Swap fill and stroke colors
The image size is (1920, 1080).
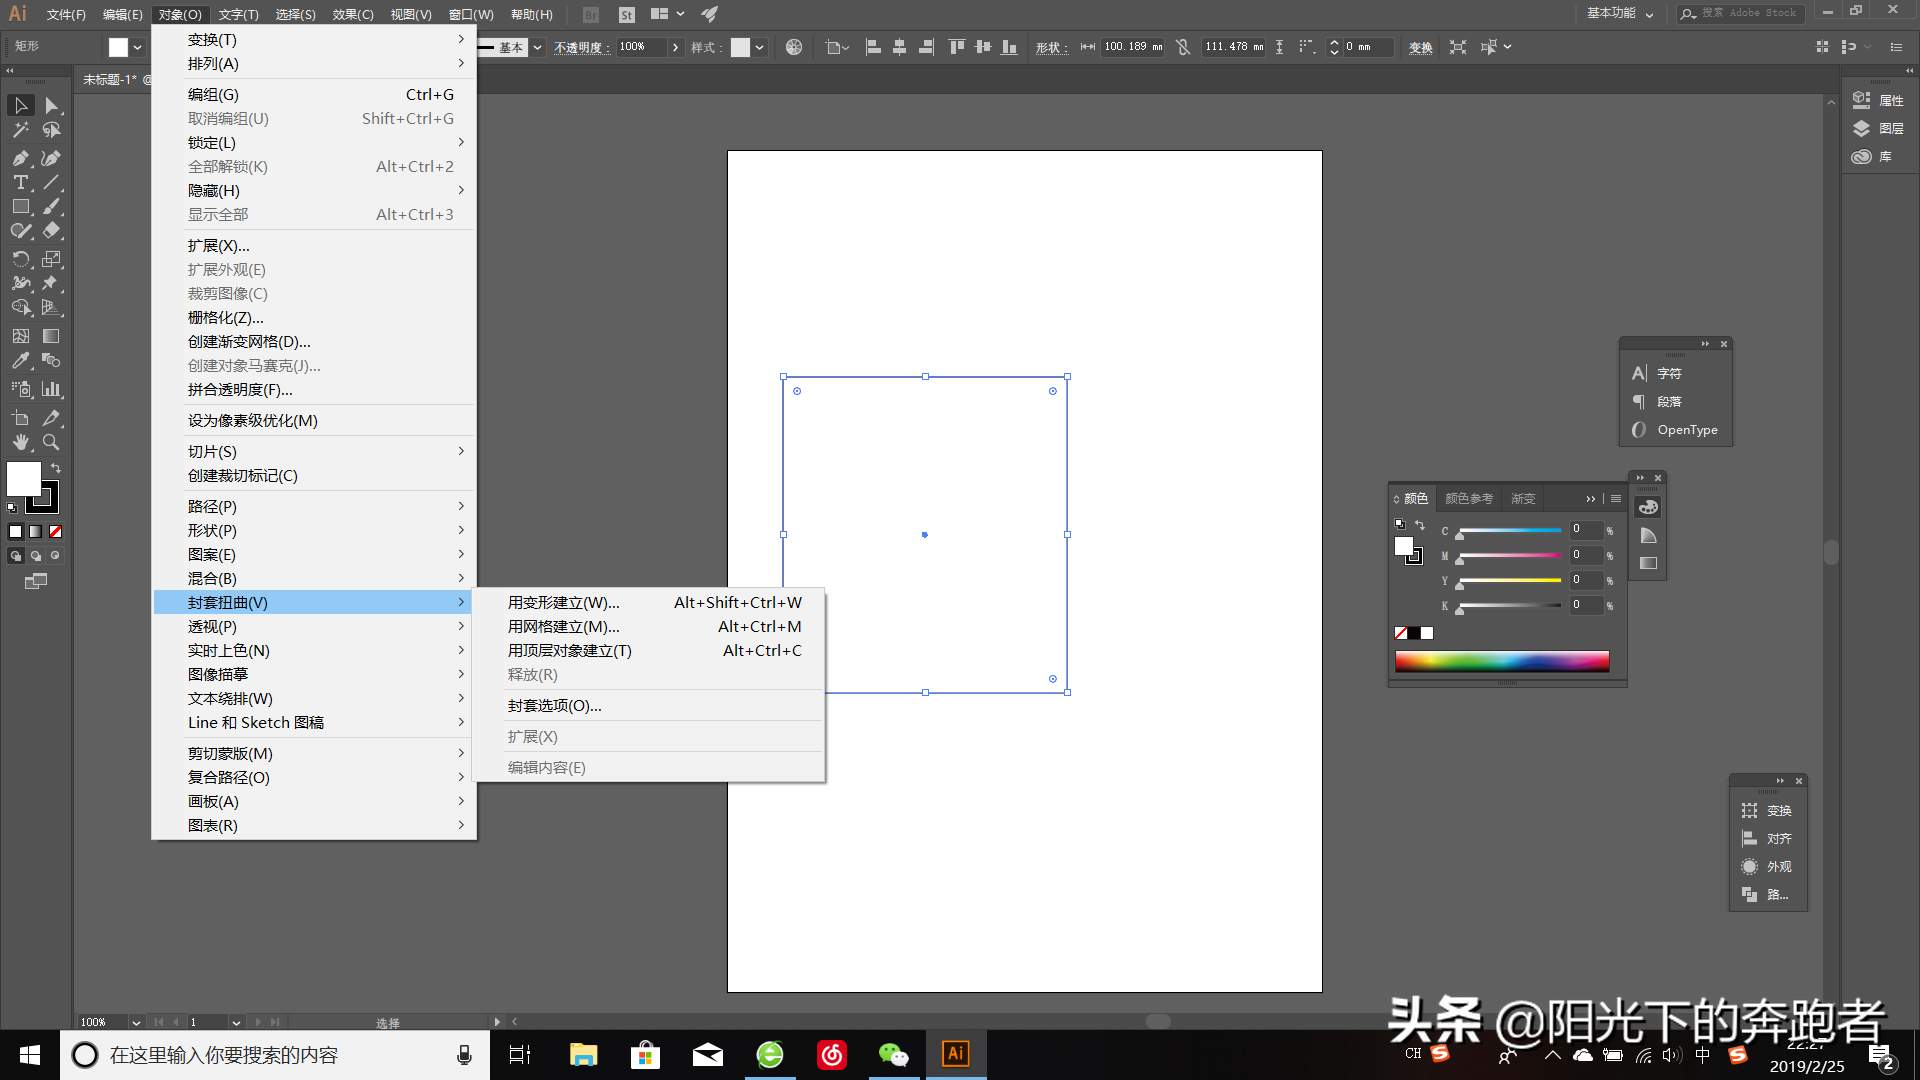point(56,467)
